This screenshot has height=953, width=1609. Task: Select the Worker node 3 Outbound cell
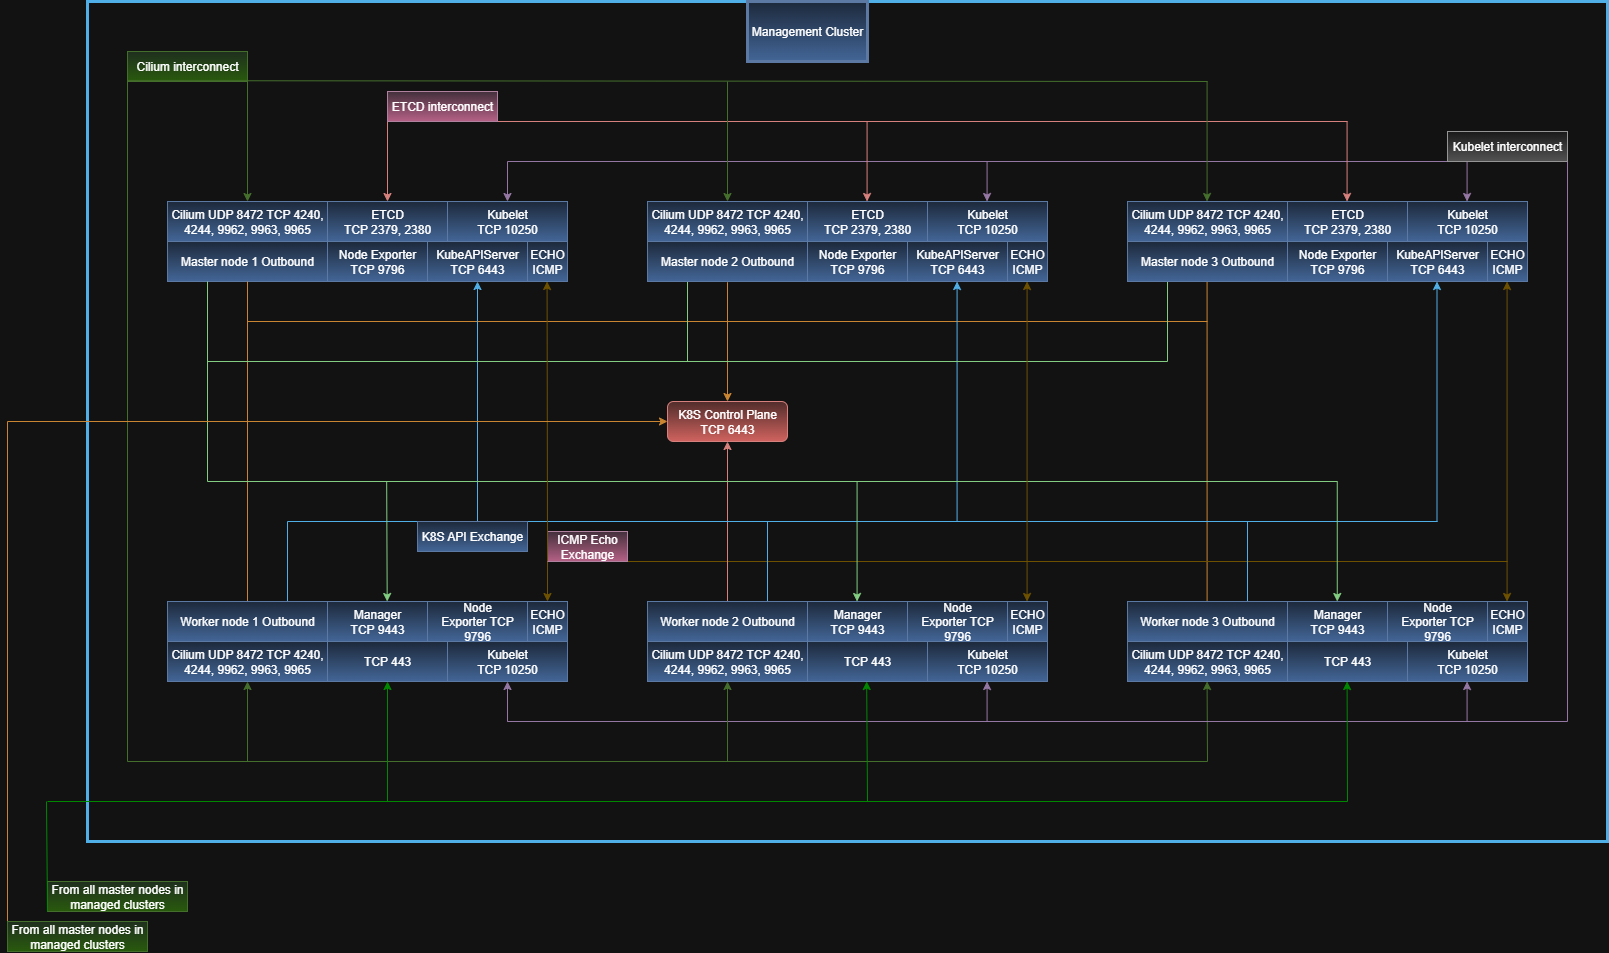coord(1207,622)
